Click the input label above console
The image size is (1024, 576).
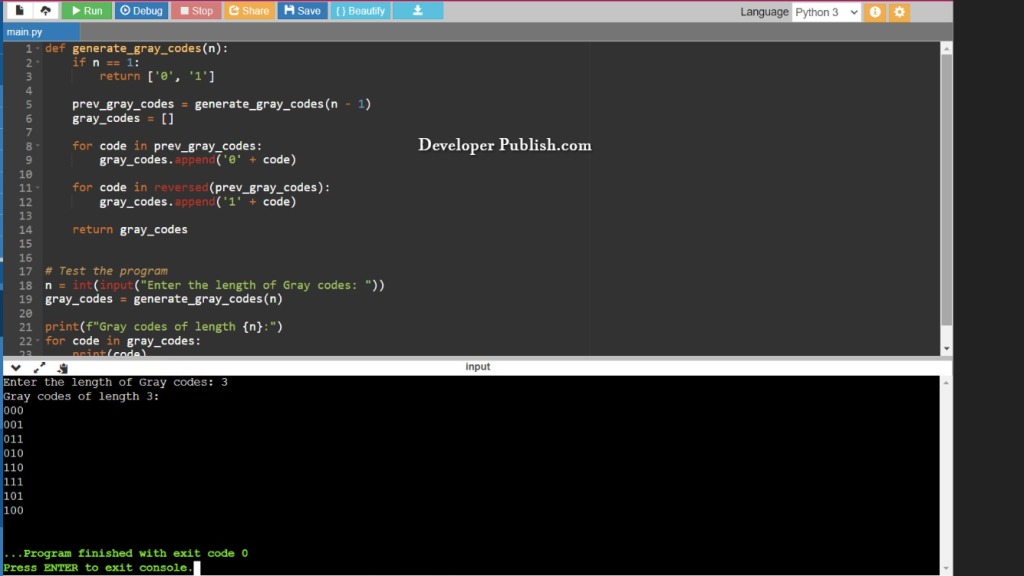(478, 366)
